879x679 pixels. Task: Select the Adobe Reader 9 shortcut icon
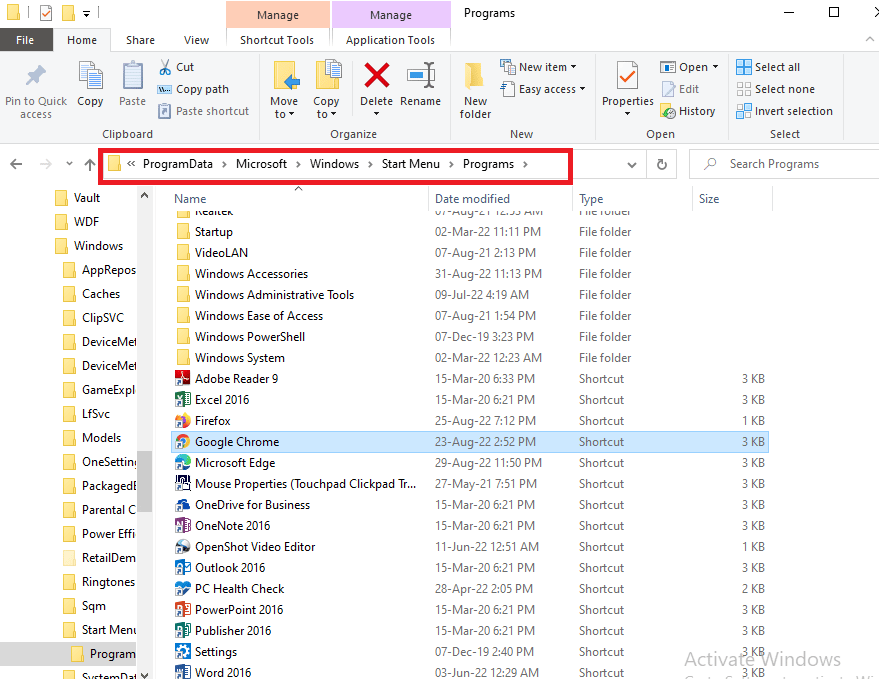click(182, 378)
